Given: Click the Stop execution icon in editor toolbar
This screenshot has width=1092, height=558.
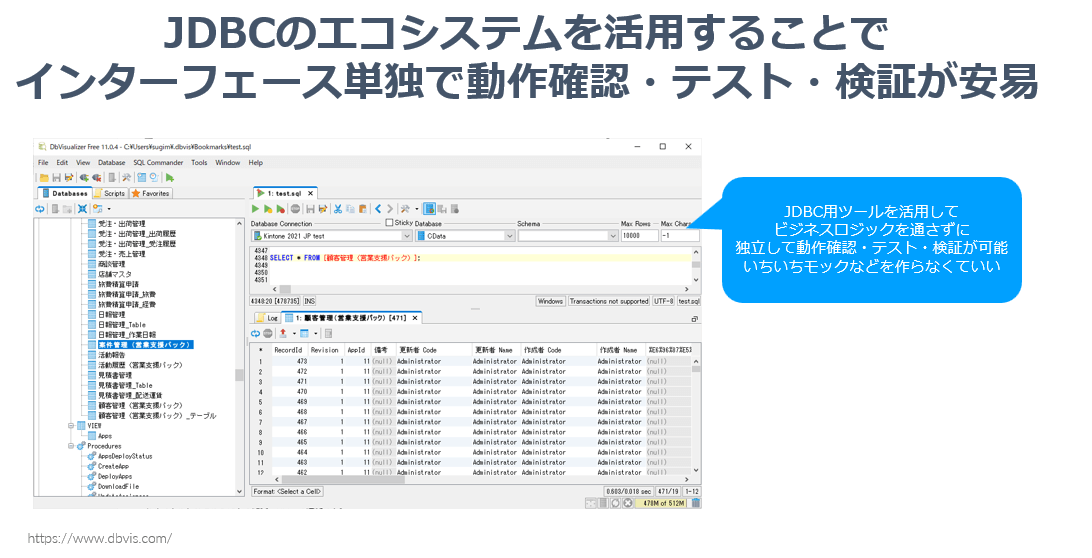Looking at the screenshot, I should [x=295, y=208].
